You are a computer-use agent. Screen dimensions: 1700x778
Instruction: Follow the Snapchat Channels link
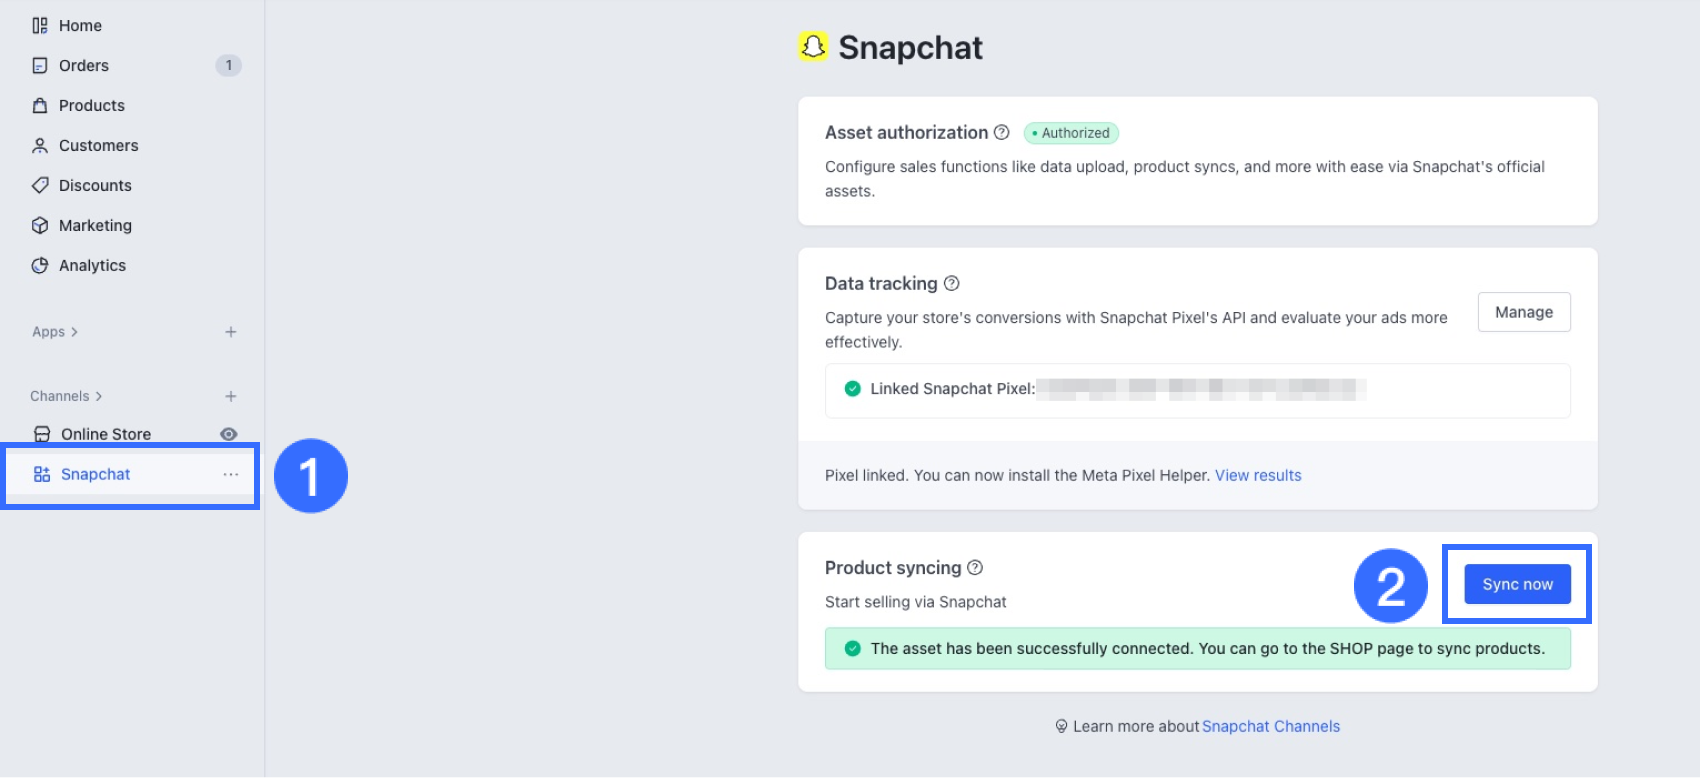click(1270, 726)
